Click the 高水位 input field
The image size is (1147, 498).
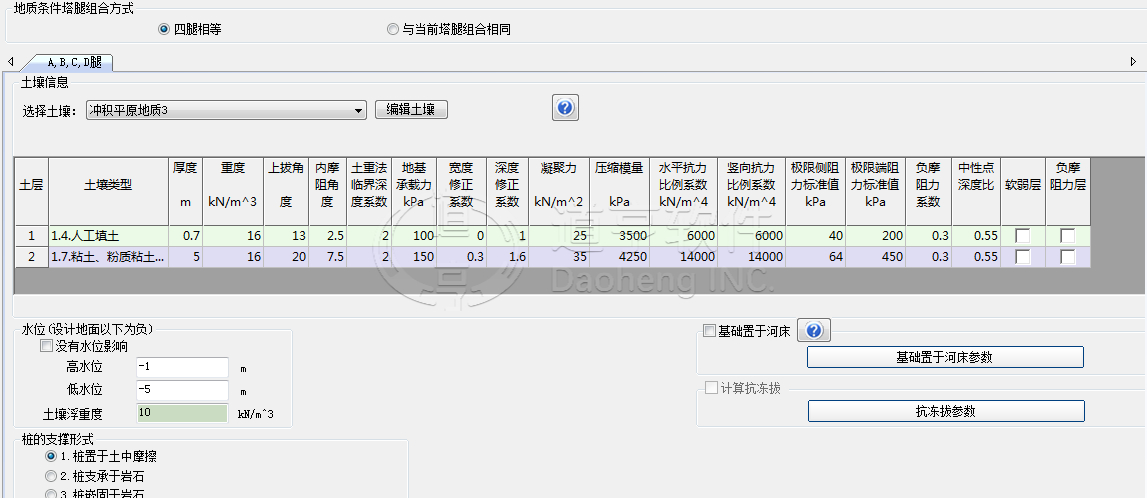182,368
